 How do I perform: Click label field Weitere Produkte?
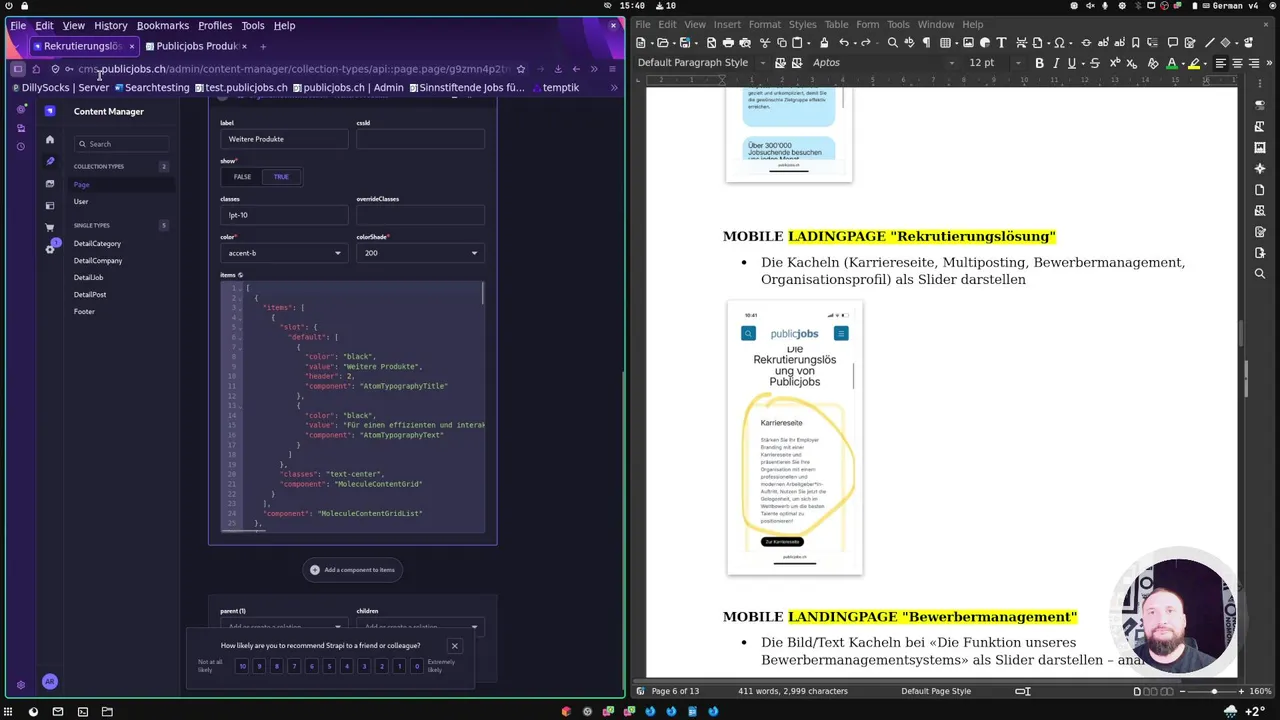click(x=284, y=139)
